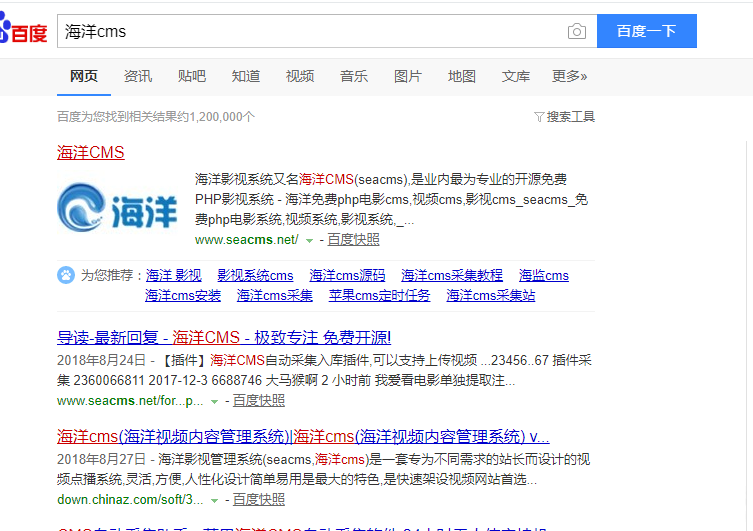Open recommended link 苹果cms定时任务
Screen dimensions: 753x531
coord(379,295)
